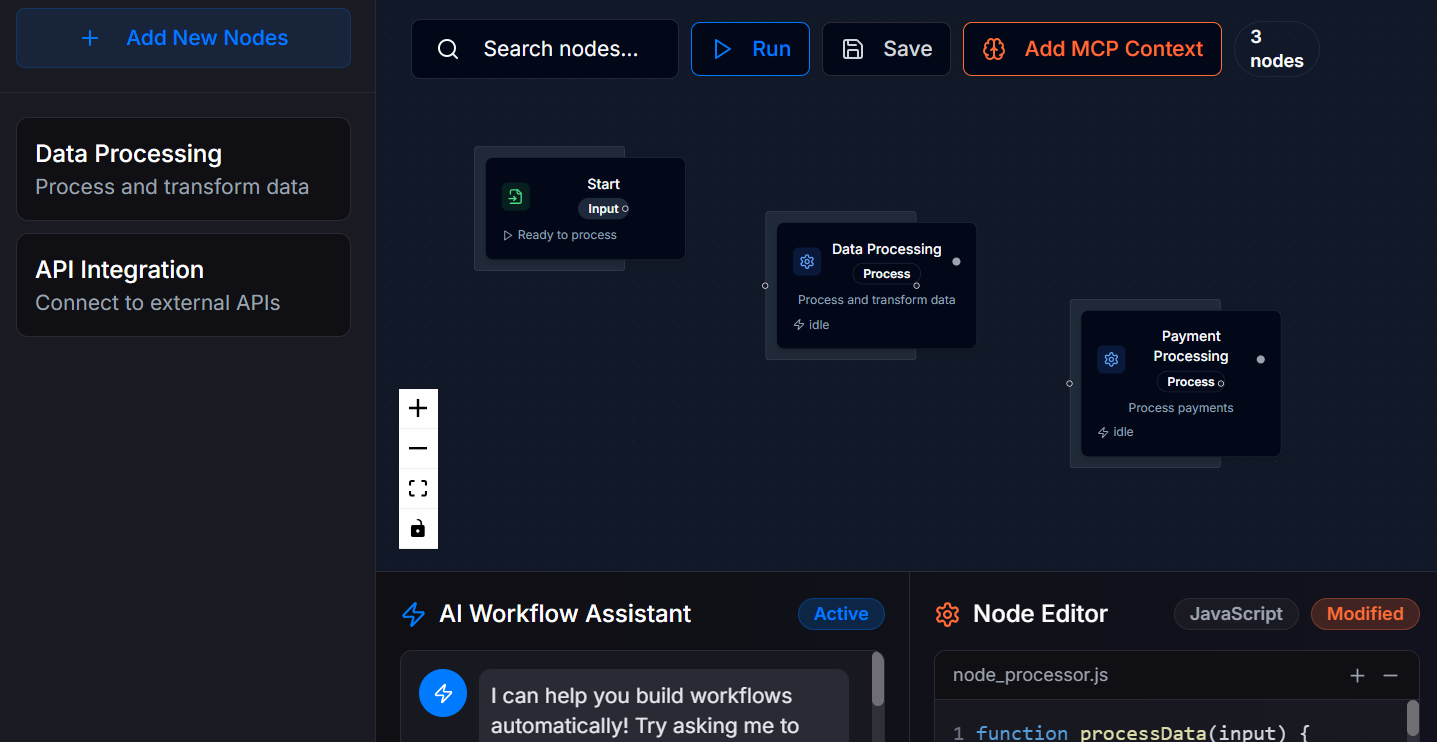This screenshot has height=742, width=1437.
Task: Click the code editor scrollbar
Action: pyautogui.click(x=1413, y=718)
